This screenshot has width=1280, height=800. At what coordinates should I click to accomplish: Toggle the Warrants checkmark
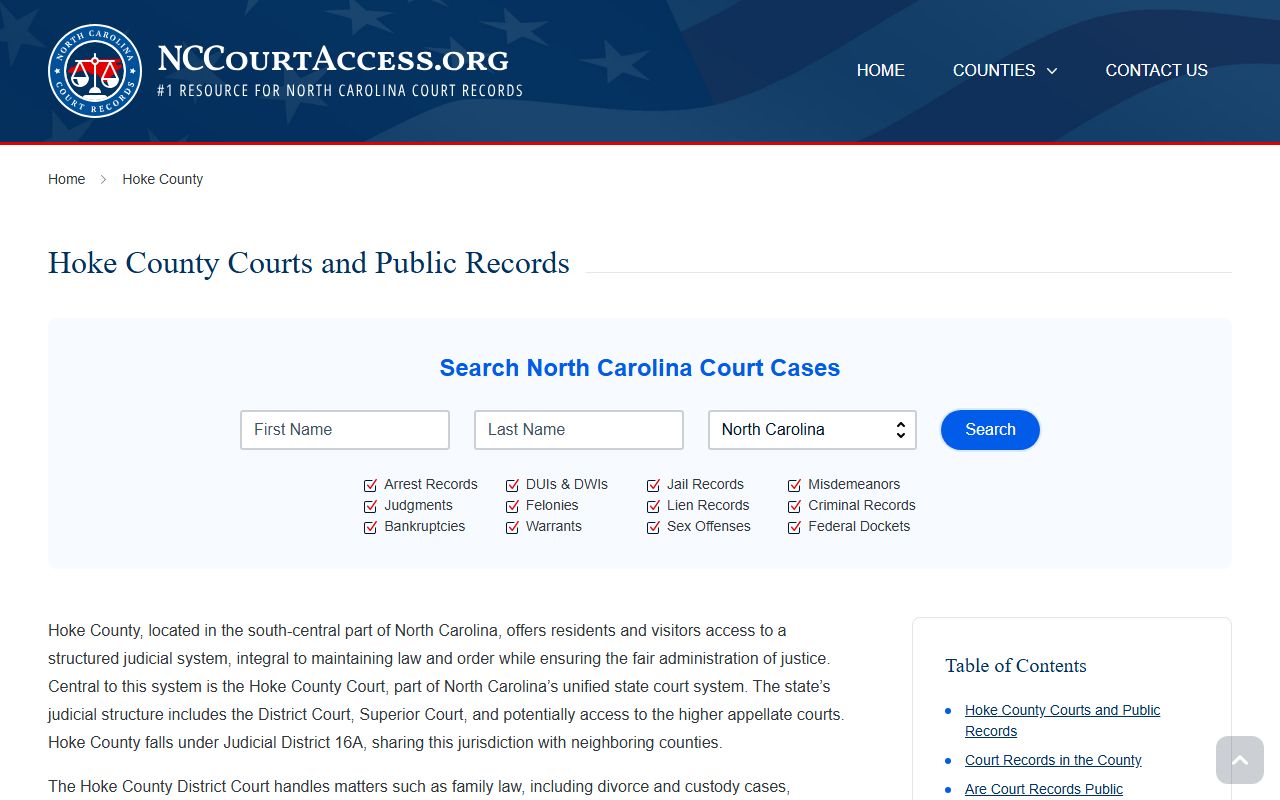[512, 527]
